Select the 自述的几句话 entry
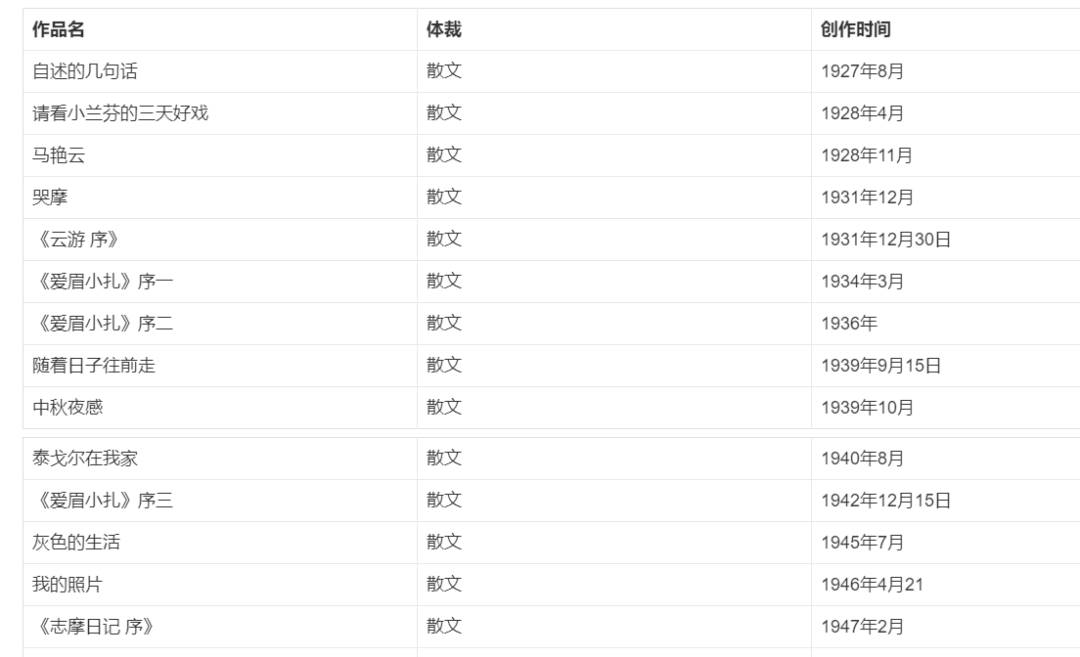The height and width of the screenshot is (657, 1080). (85, 72)
